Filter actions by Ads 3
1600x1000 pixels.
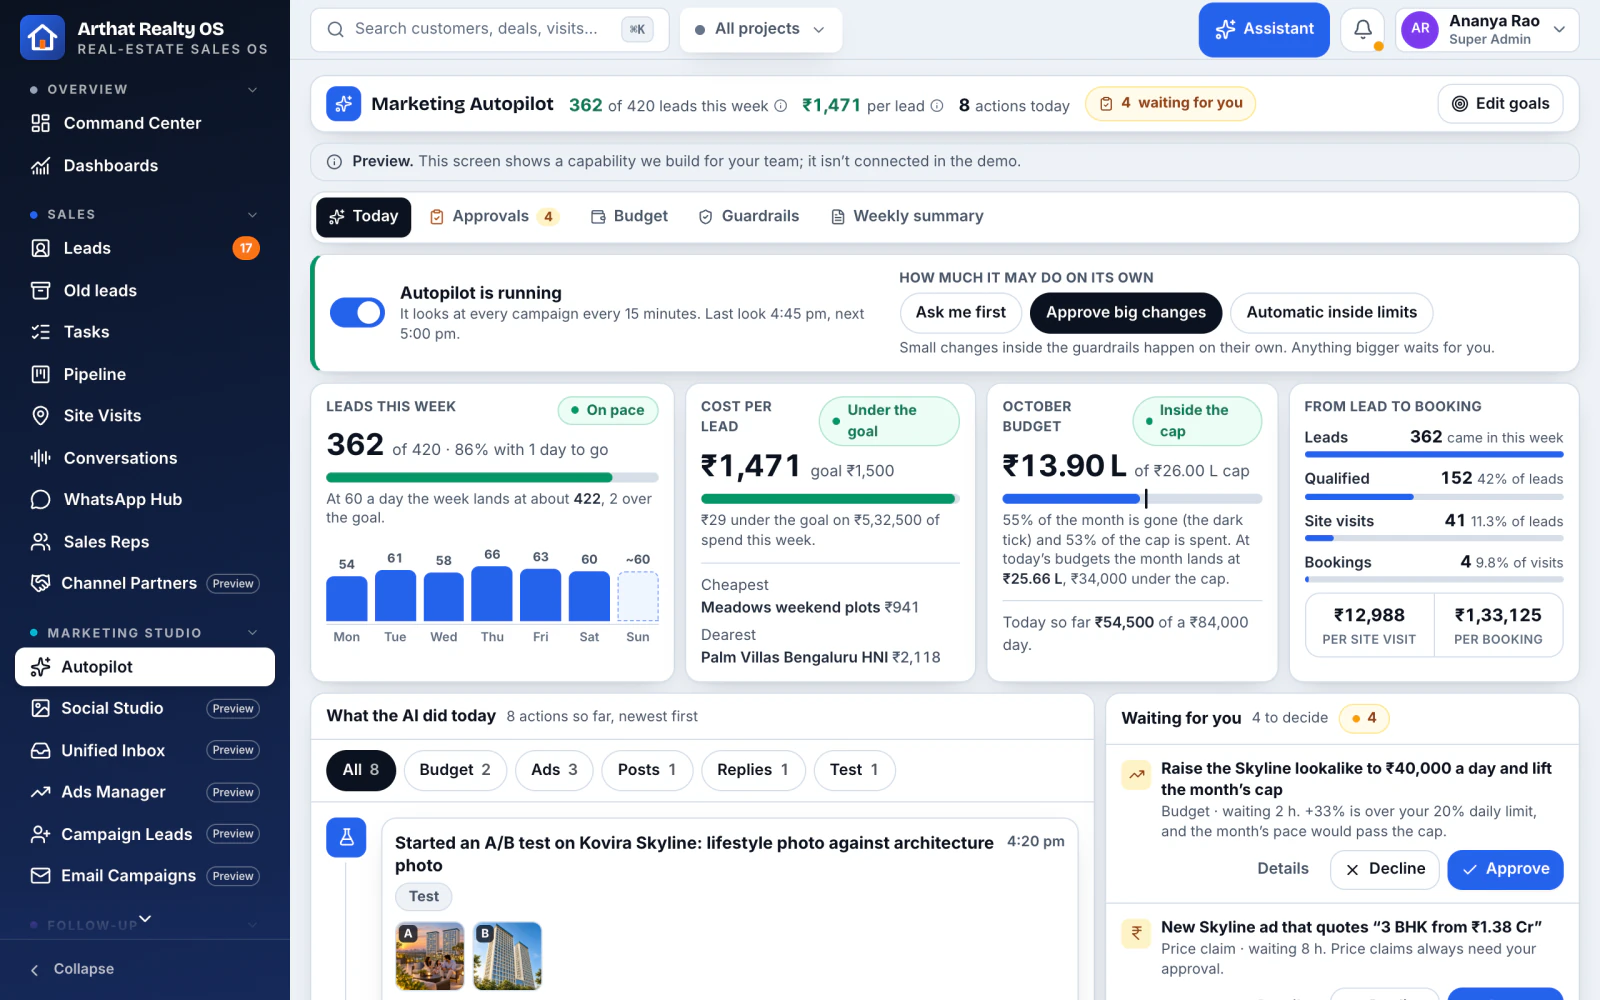(x=554, y=770)
